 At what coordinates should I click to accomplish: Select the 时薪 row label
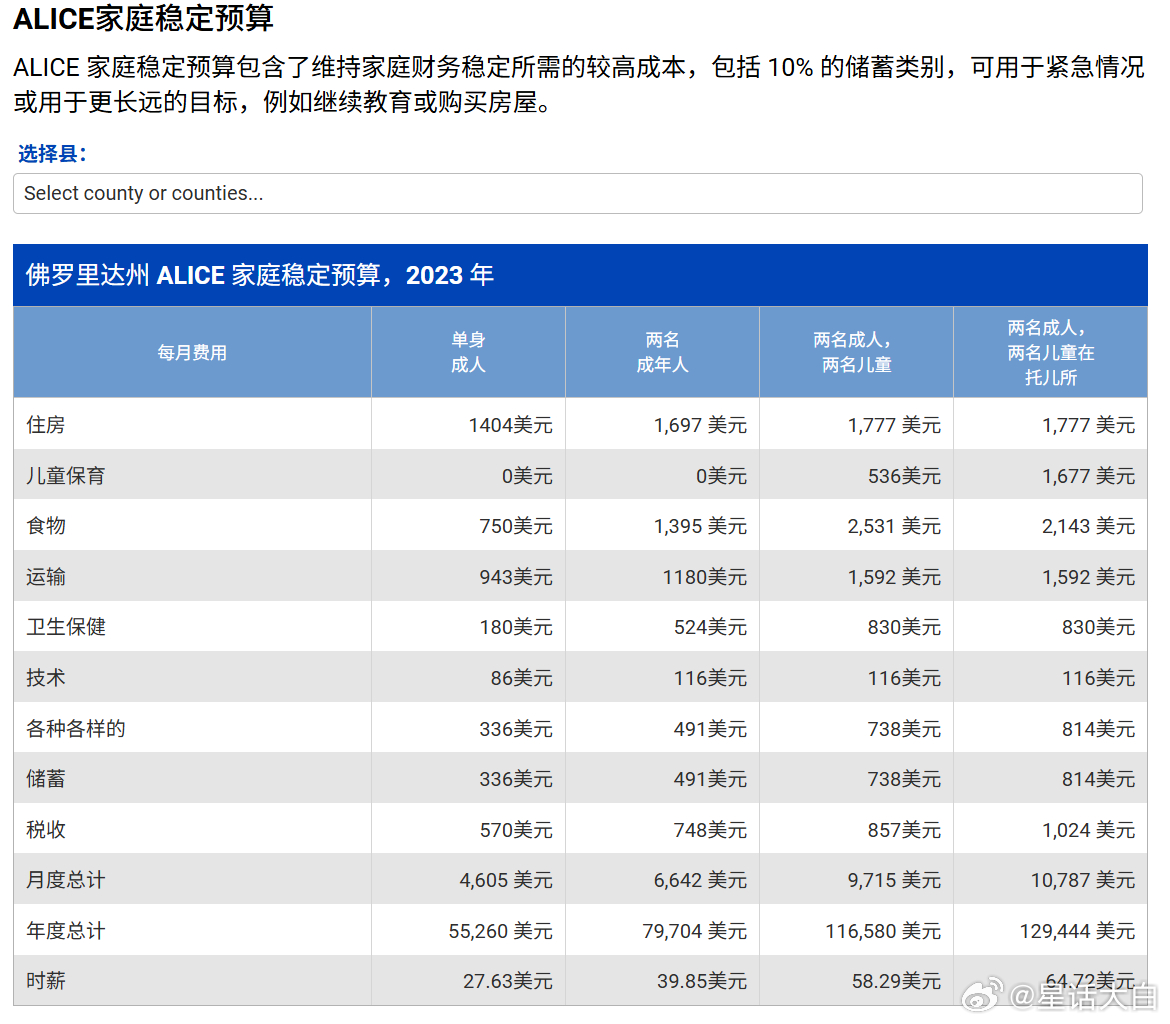pos(46,980)
